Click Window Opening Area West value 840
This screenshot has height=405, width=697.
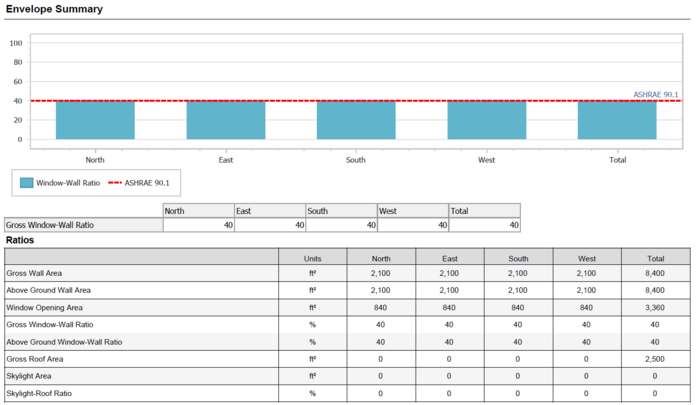[x=586, y=308]
